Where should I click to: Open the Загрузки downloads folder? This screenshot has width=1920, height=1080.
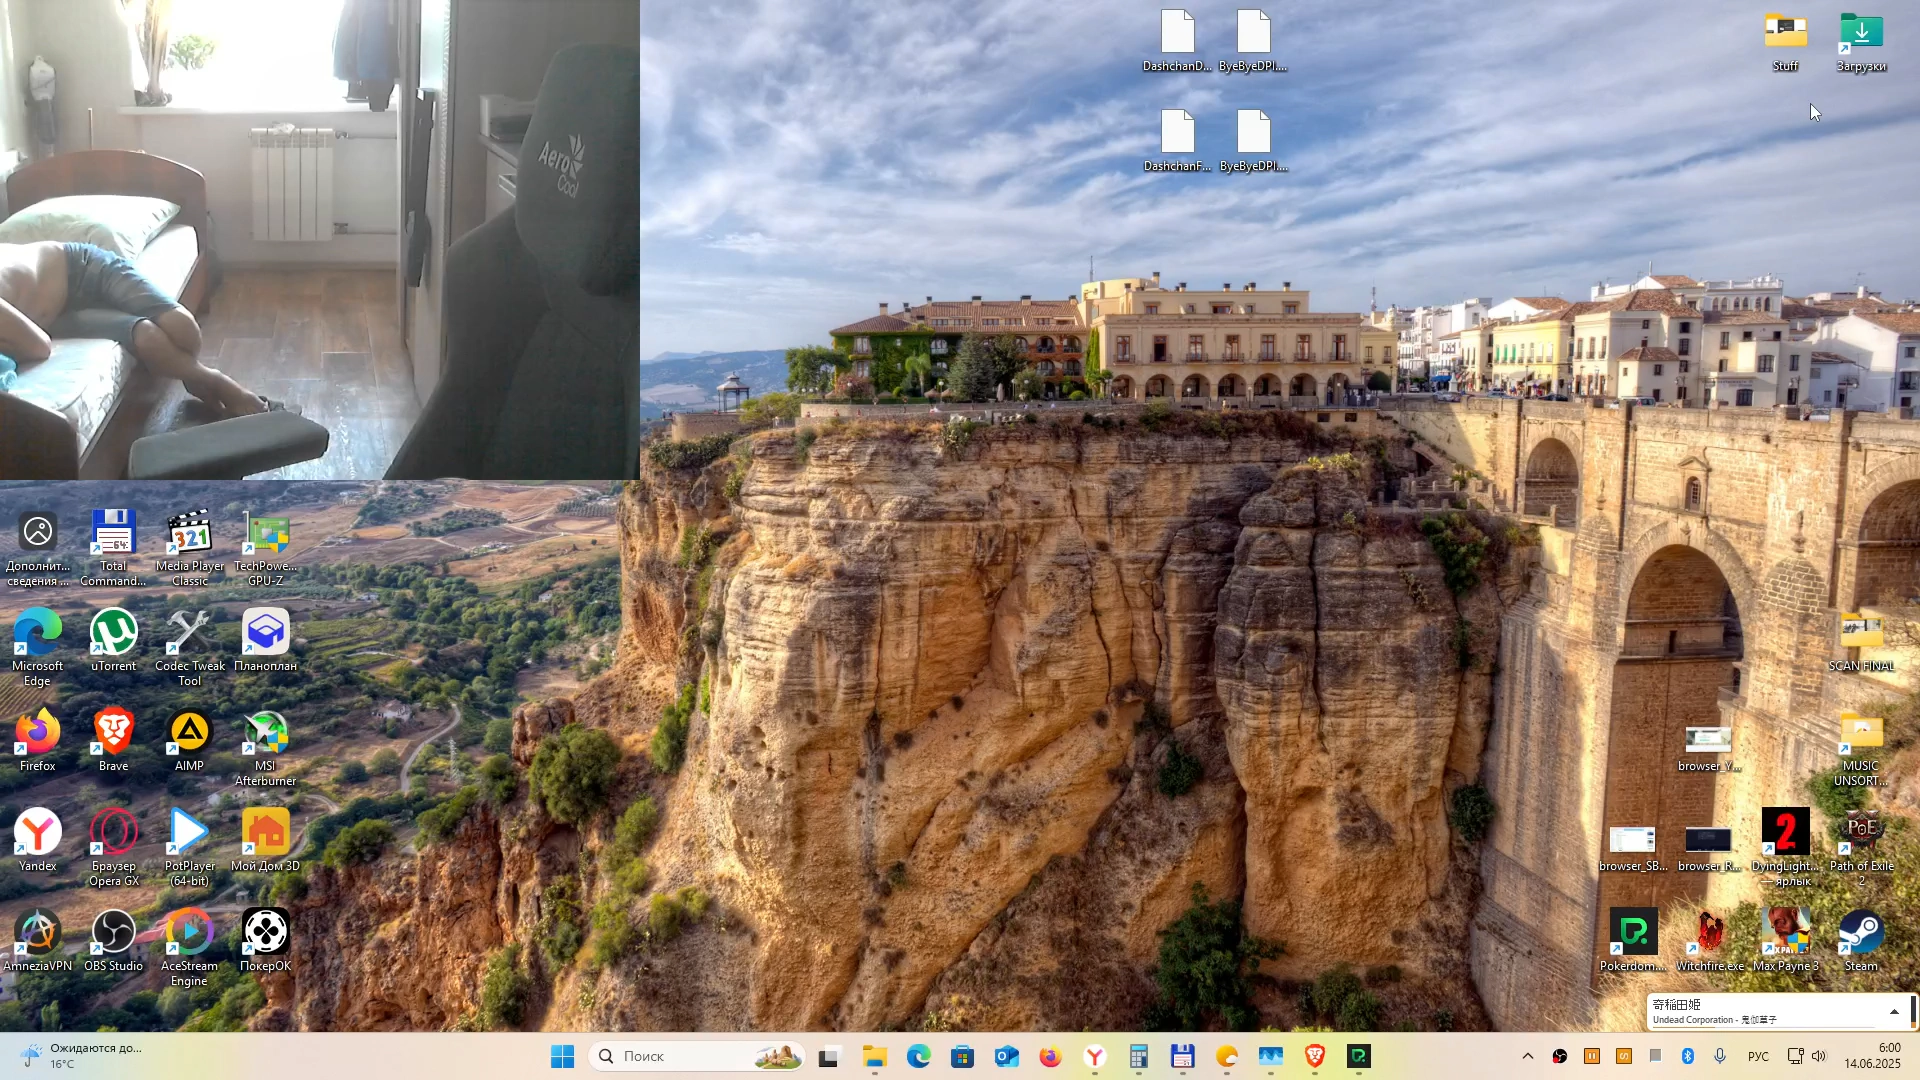1861,42
